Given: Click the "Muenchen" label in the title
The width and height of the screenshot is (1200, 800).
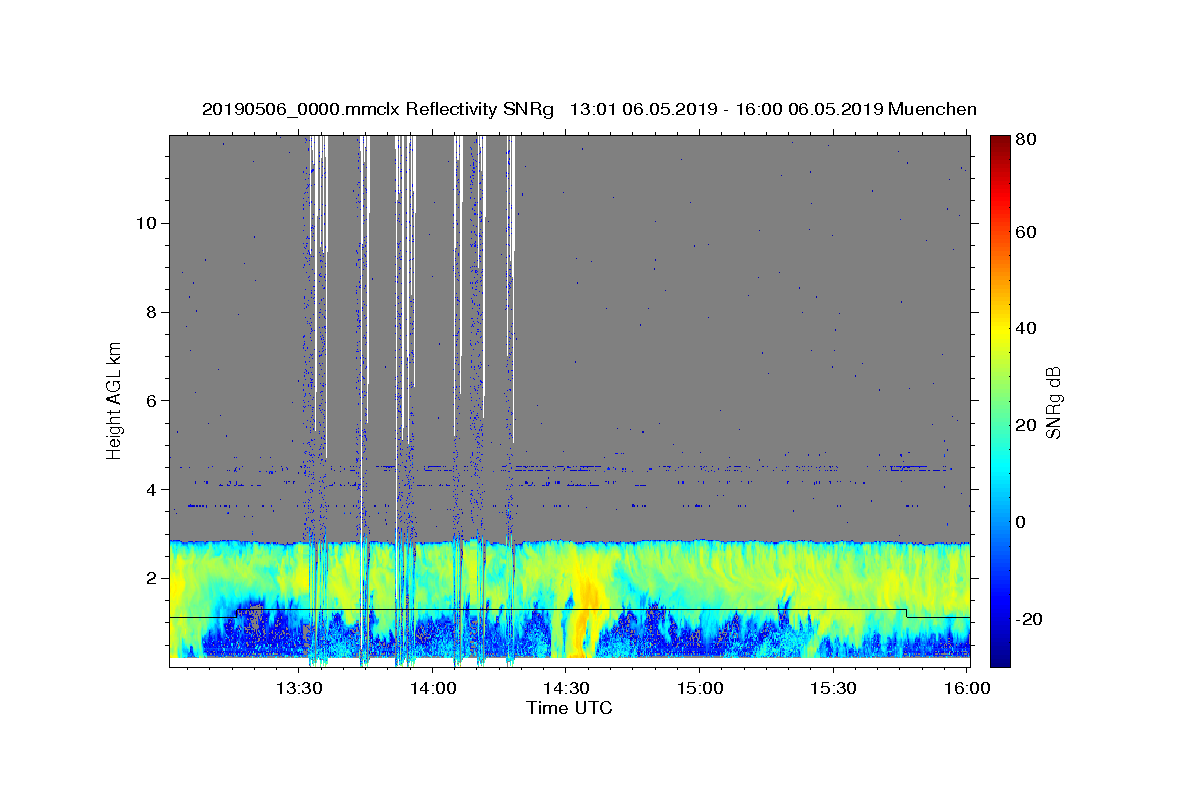Looking at the screenshot, I should point(932,109).
